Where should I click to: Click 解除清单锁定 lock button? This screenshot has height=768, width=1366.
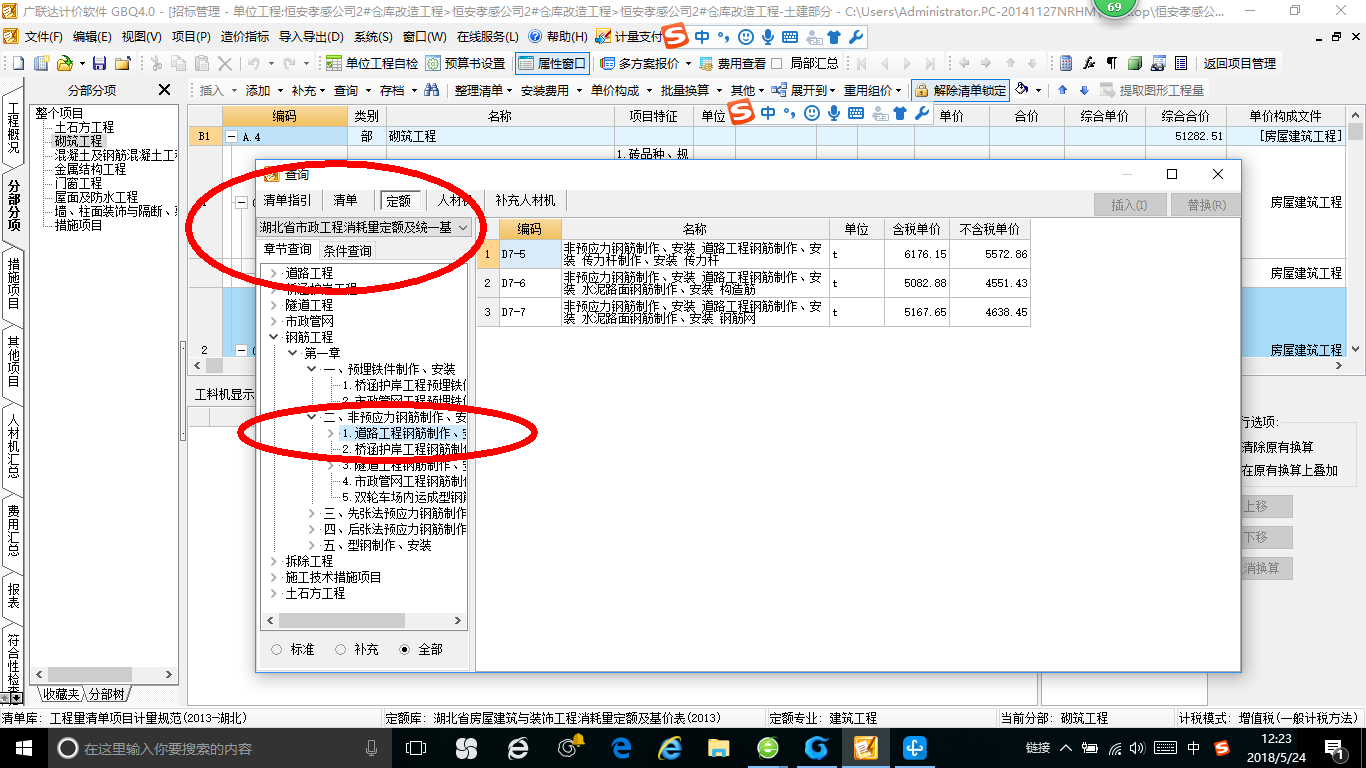point(960,90)
